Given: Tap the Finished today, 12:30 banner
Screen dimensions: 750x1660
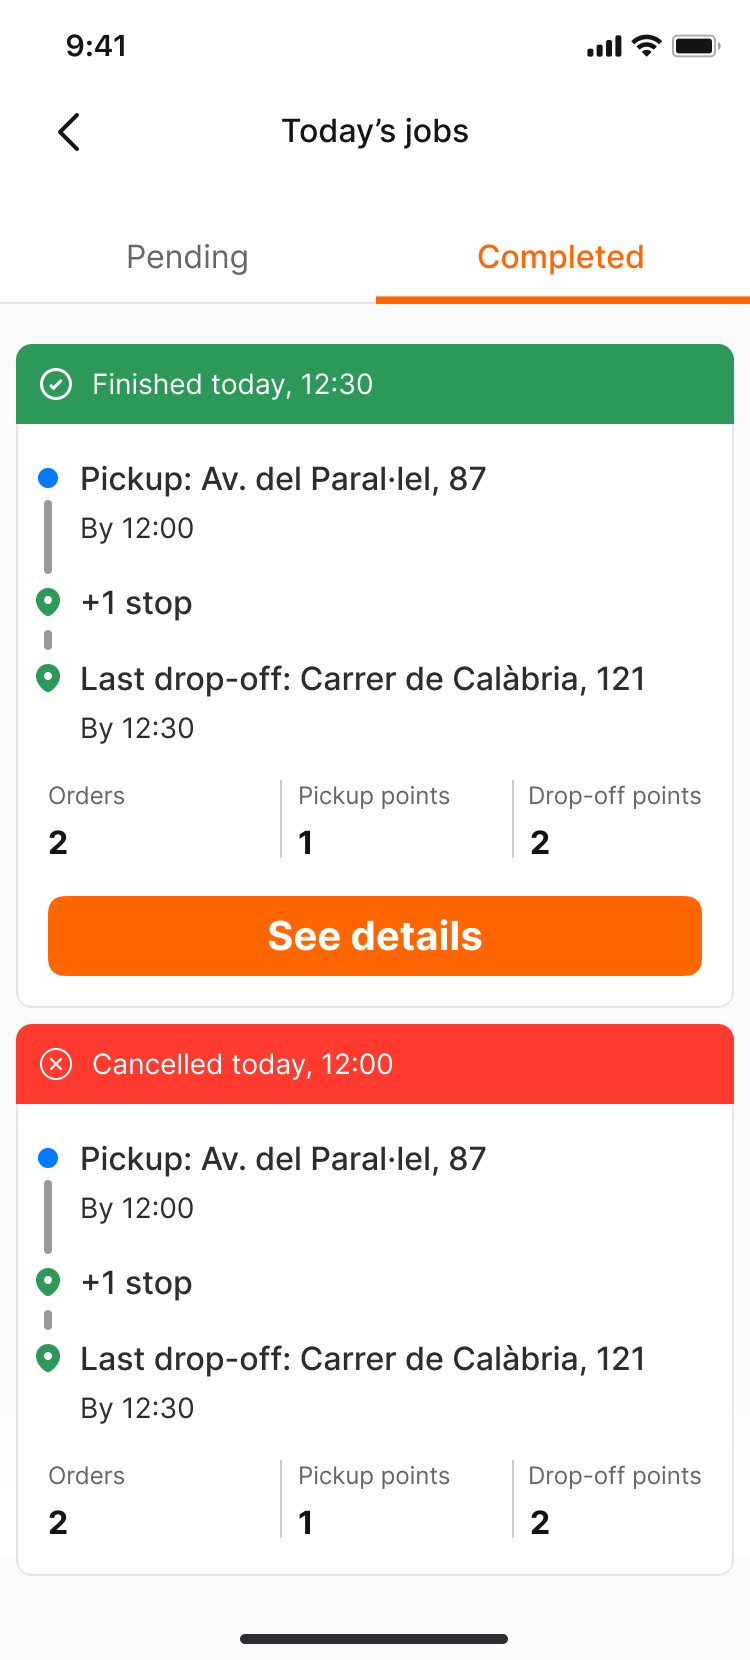Looking at the screenshot, I should click(x=375, y=384).
